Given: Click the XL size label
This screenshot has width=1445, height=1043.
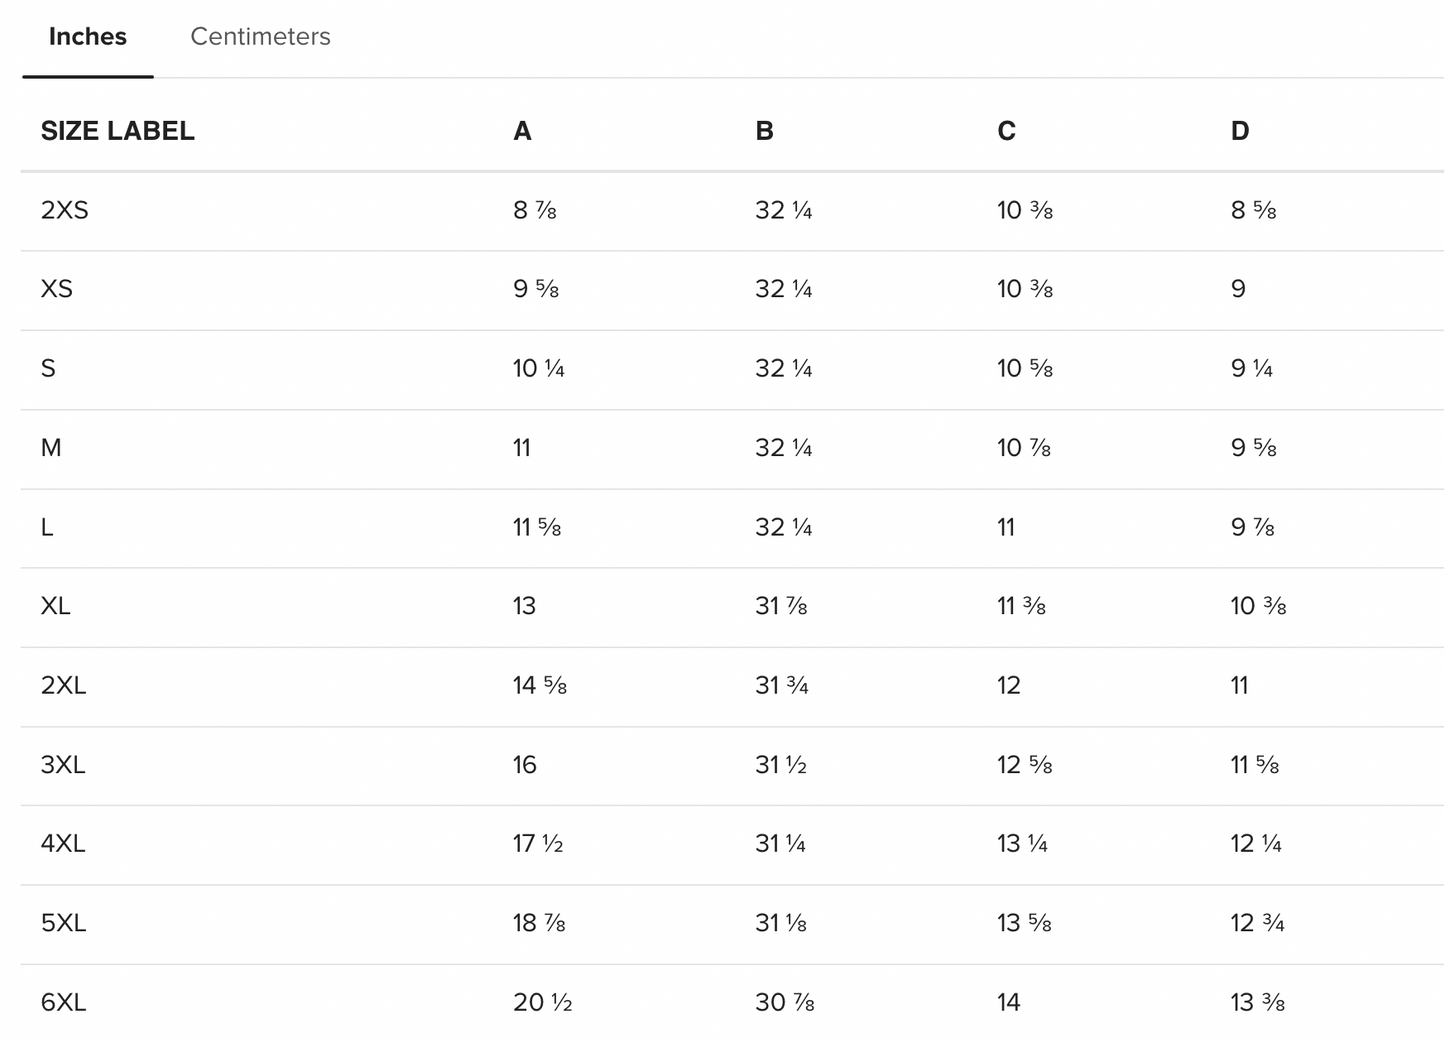Looking at the screenshot, I should tap(55, 606).
